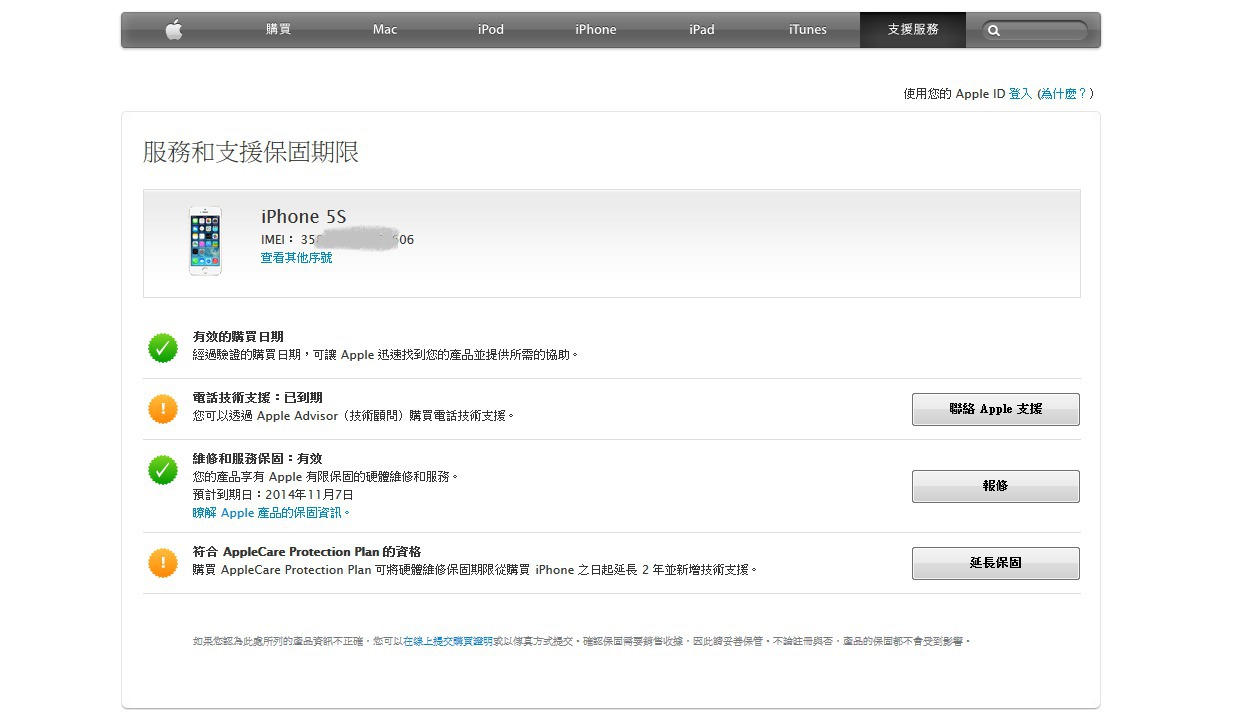Click the search magnifier icon
The image size is (1252, 720).
point(994,31)
